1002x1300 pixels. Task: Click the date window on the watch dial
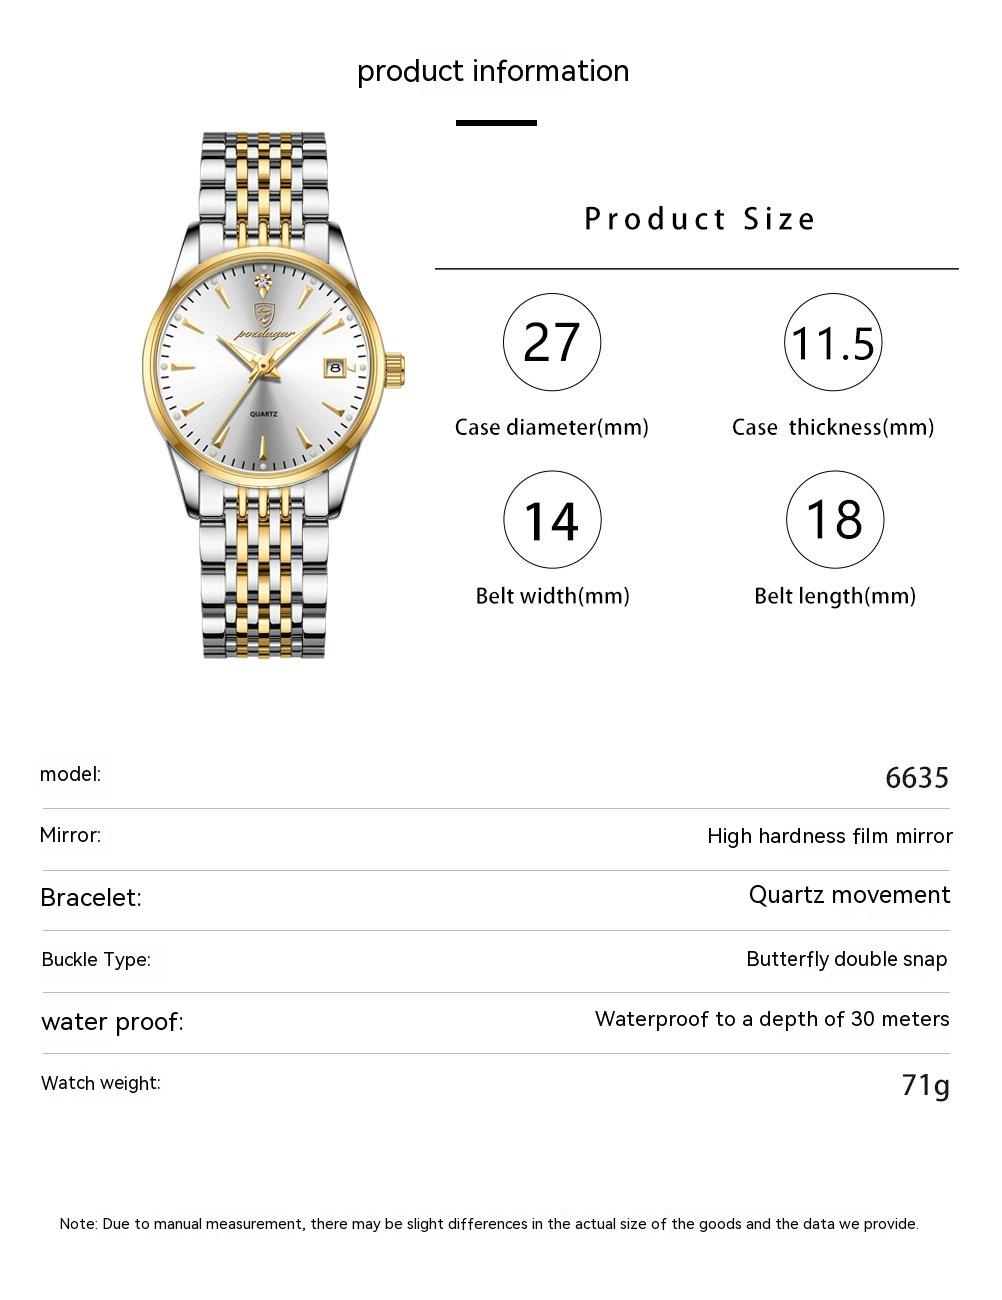334,368
